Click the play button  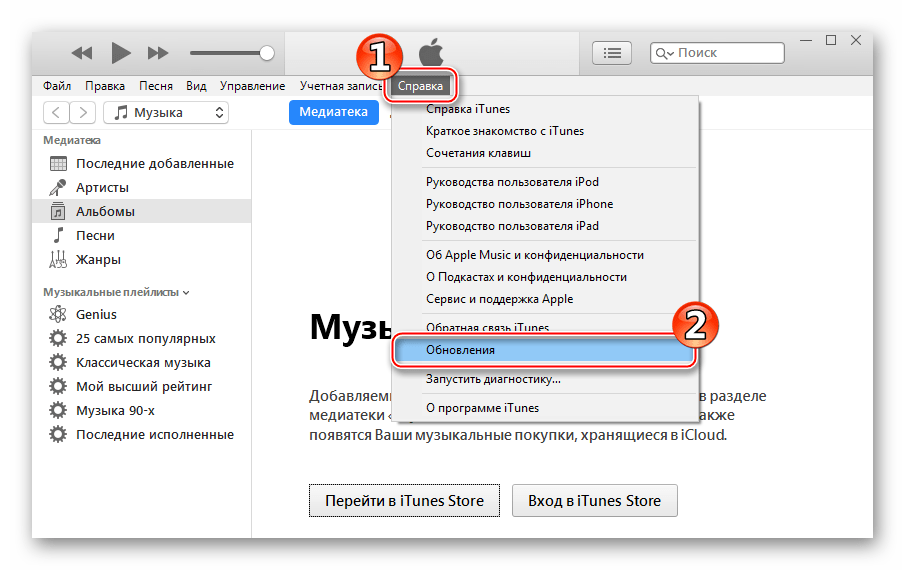tap(121, 53)
